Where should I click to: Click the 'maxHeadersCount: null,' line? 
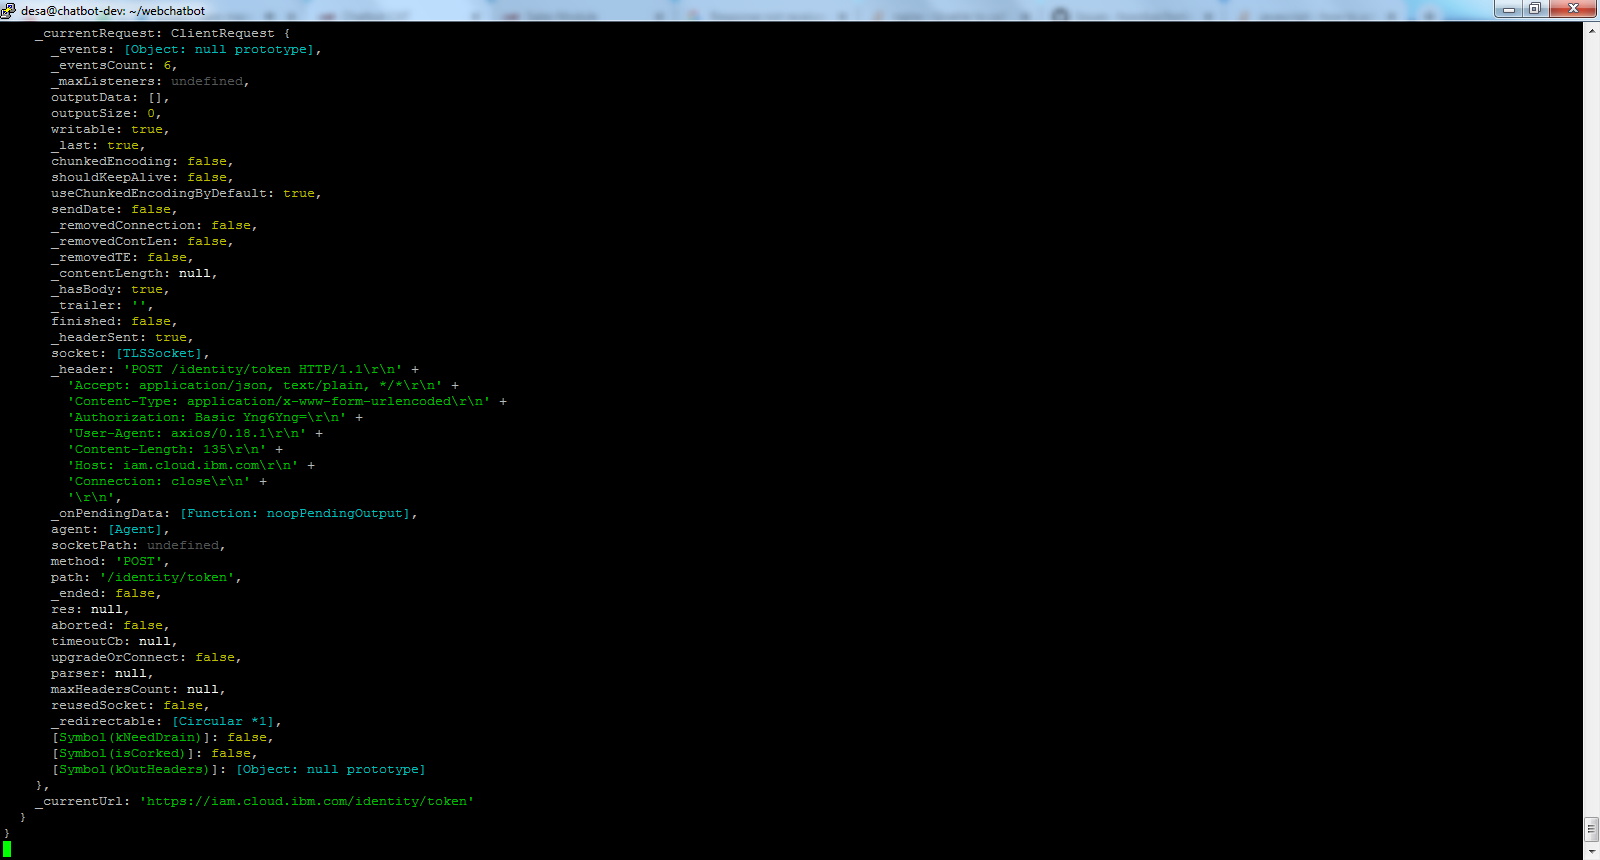138,689
